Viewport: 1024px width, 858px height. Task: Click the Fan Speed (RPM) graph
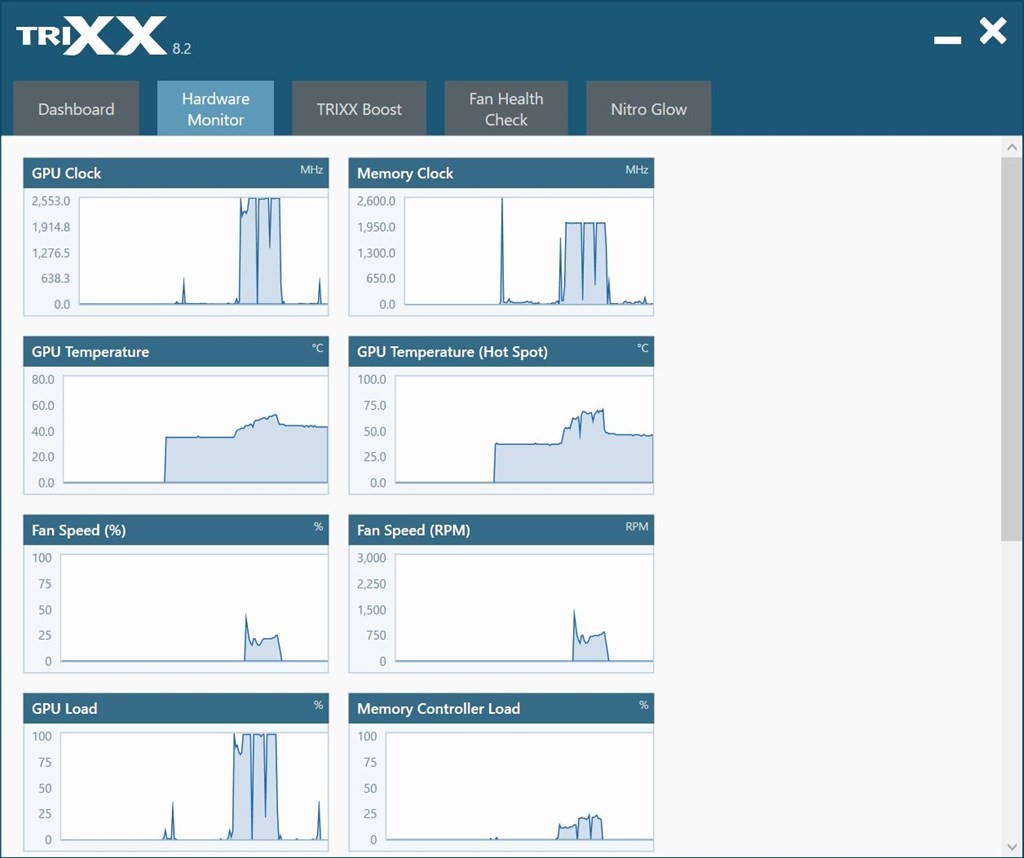[520, 608]
